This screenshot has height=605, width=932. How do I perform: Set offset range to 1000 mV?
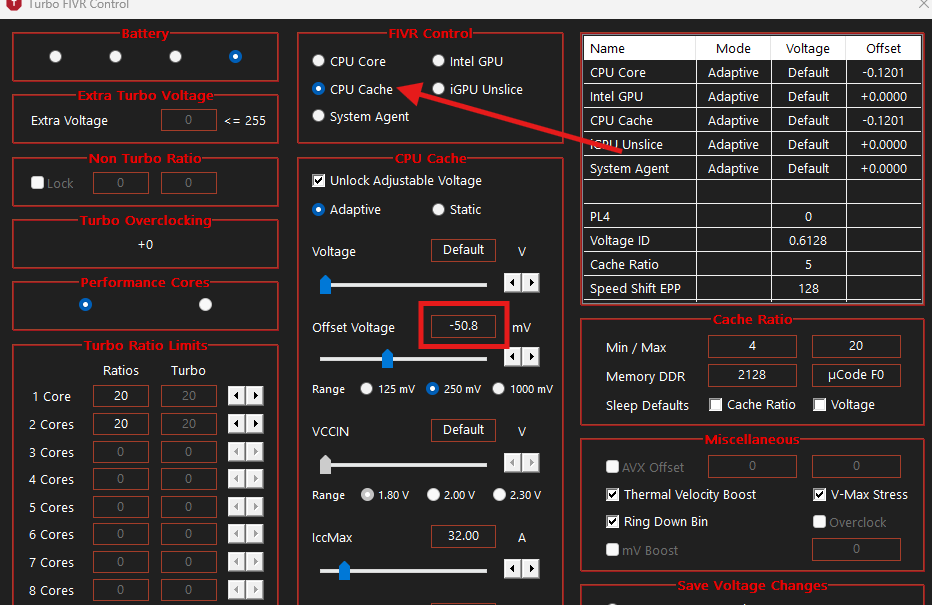[499, 389]
